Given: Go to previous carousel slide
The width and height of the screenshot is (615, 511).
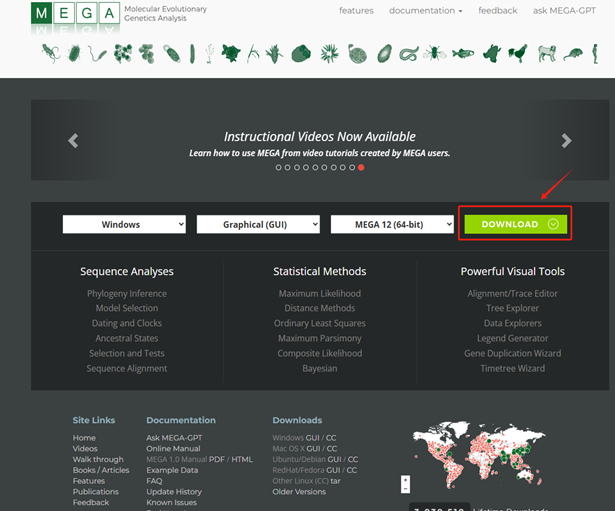Looking at the screenshot, I should pos(73,140).
